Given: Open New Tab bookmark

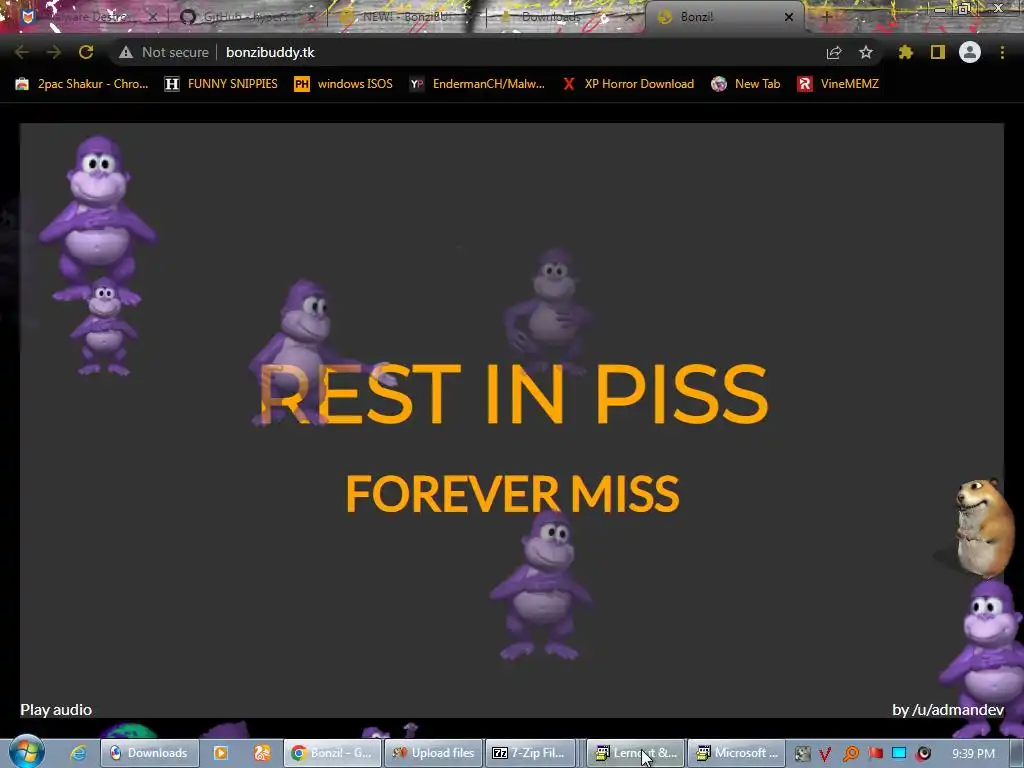Looking at the screenshot, I should pyautogui.click(x=746, y=84).
